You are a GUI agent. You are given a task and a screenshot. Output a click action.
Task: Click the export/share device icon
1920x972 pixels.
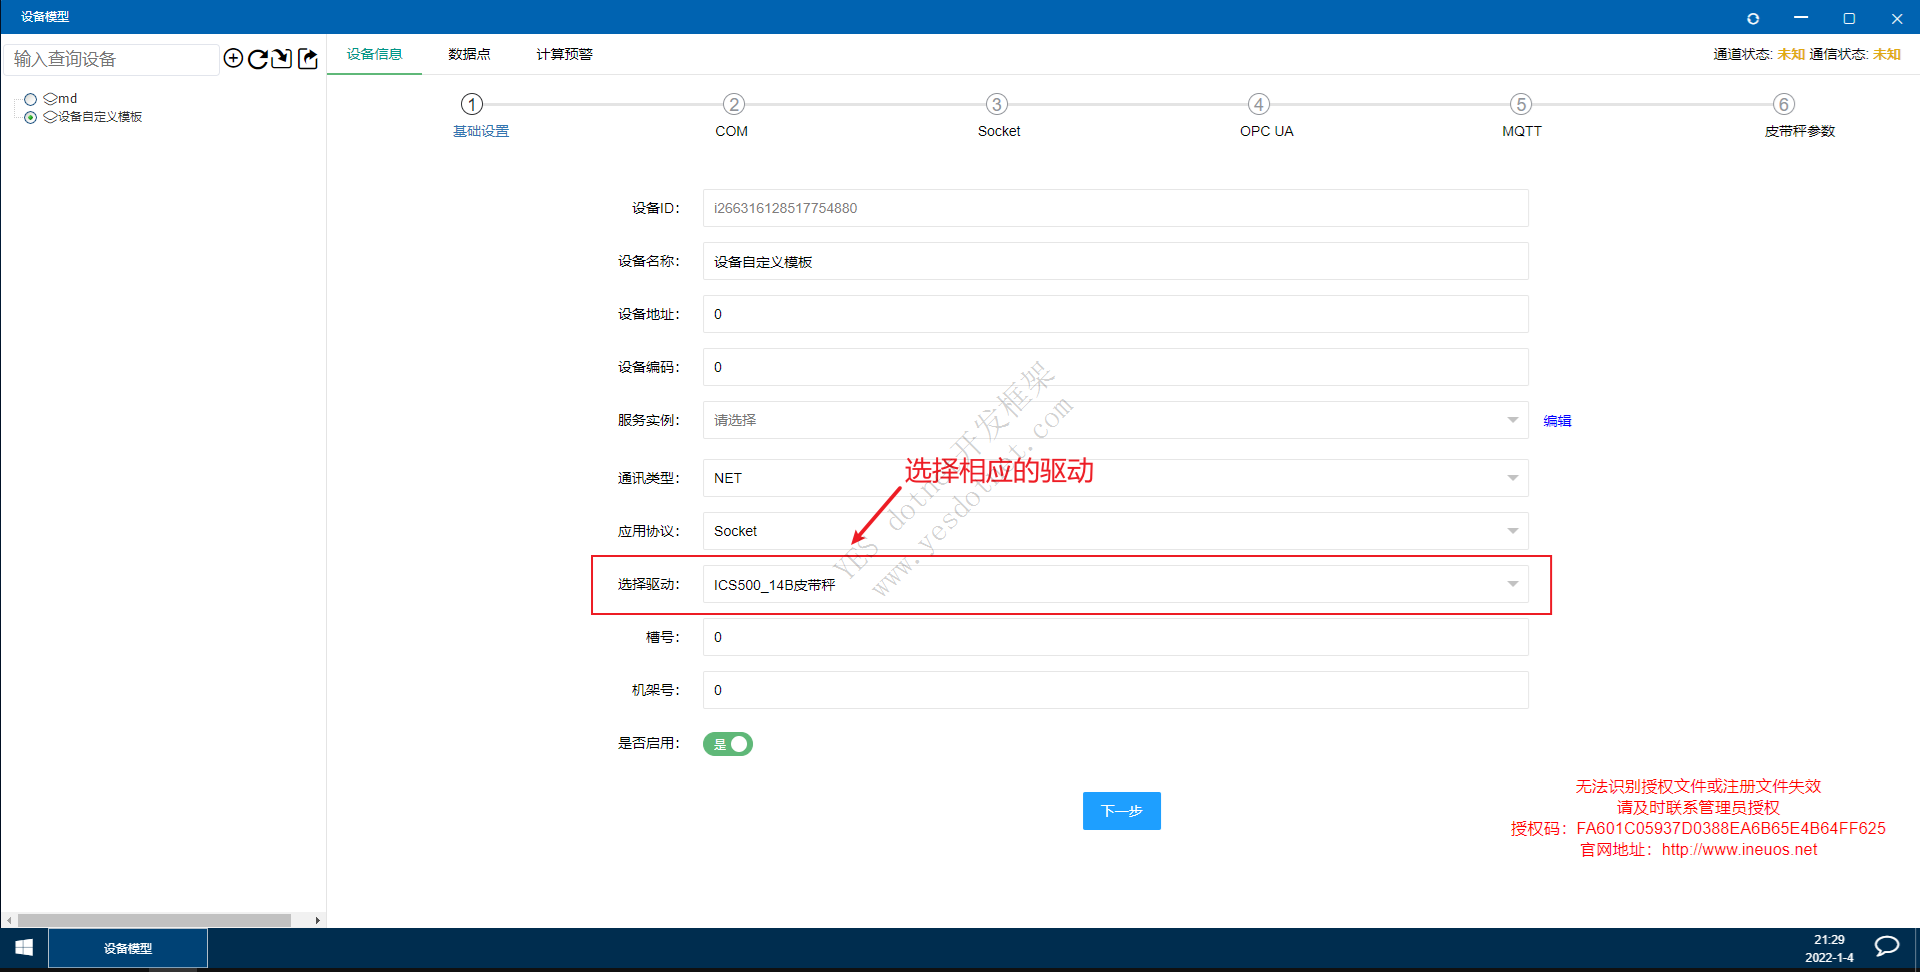point(308,59)
